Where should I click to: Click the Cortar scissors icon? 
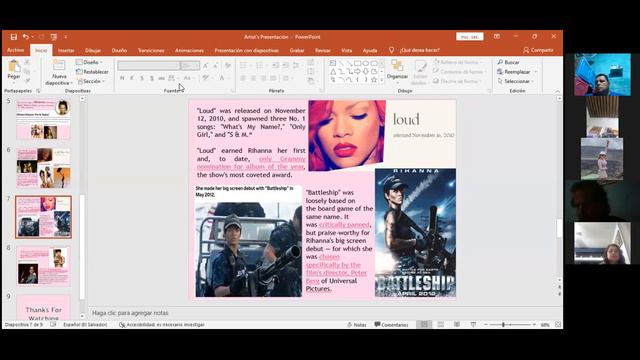27,62
